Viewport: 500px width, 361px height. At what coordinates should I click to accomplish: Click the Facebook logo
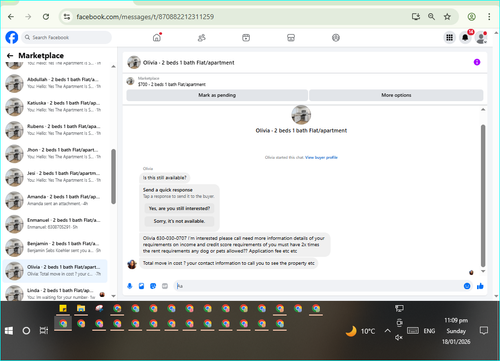click(x=12, y=37)
